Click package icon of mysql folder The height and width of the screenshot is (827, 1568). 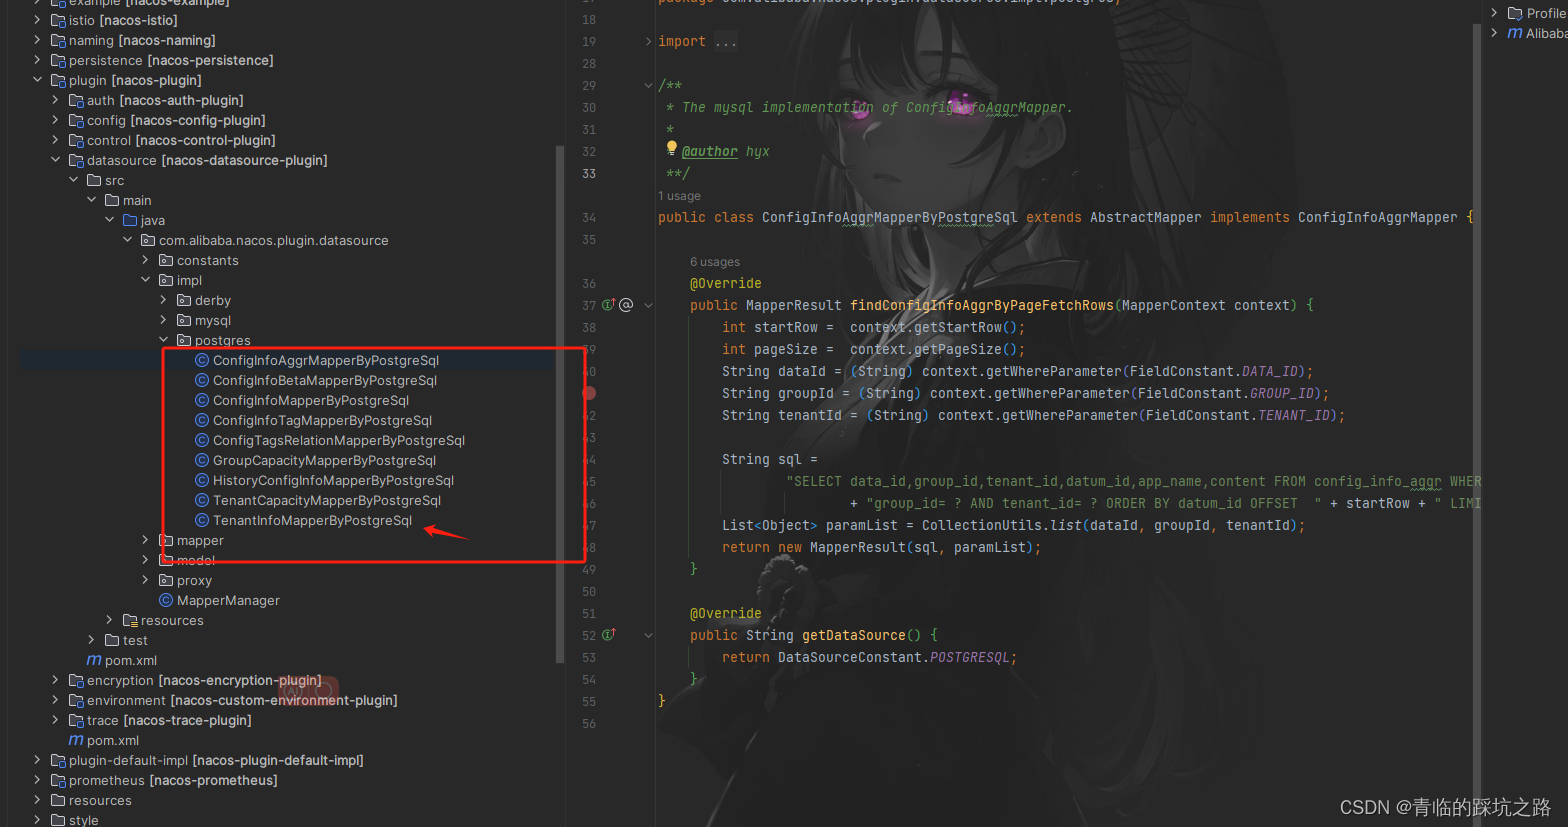[184, 320]
